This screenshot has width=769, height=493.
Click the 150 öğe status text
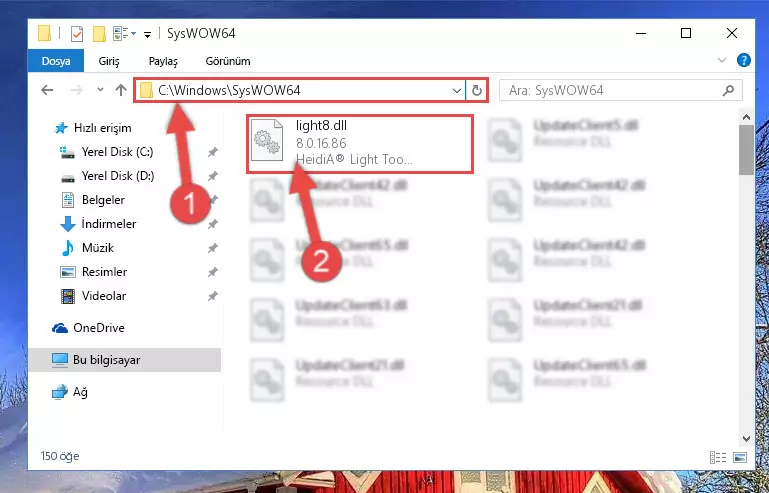pos(60,456)
